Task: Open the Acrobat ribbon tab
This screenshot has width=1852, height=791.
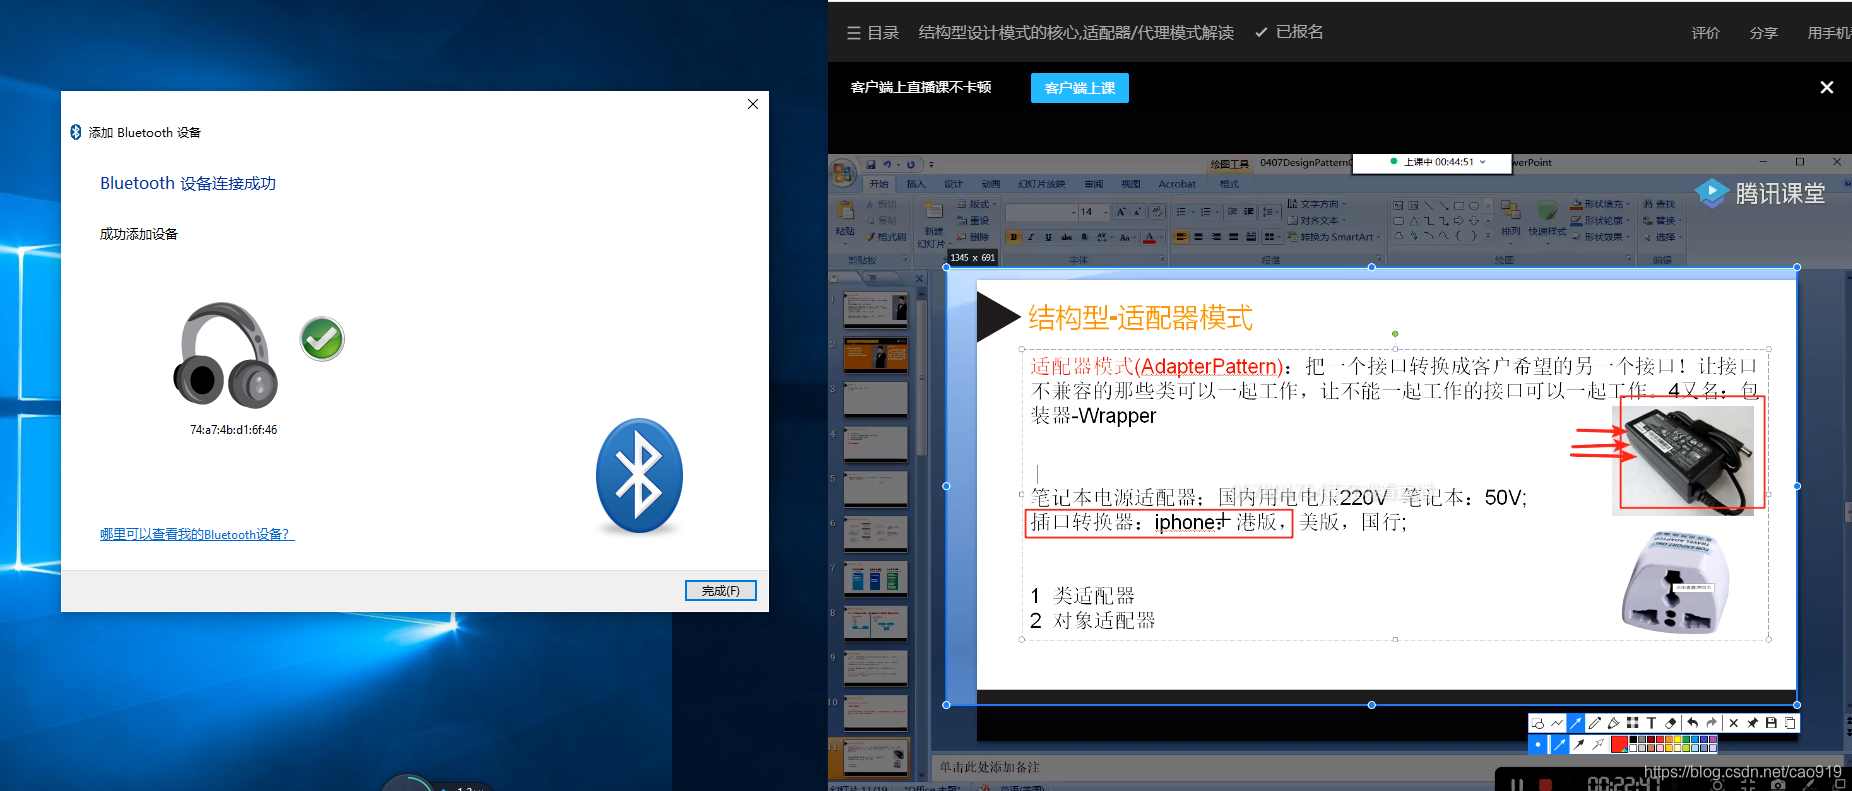Action: [1177, 184]
